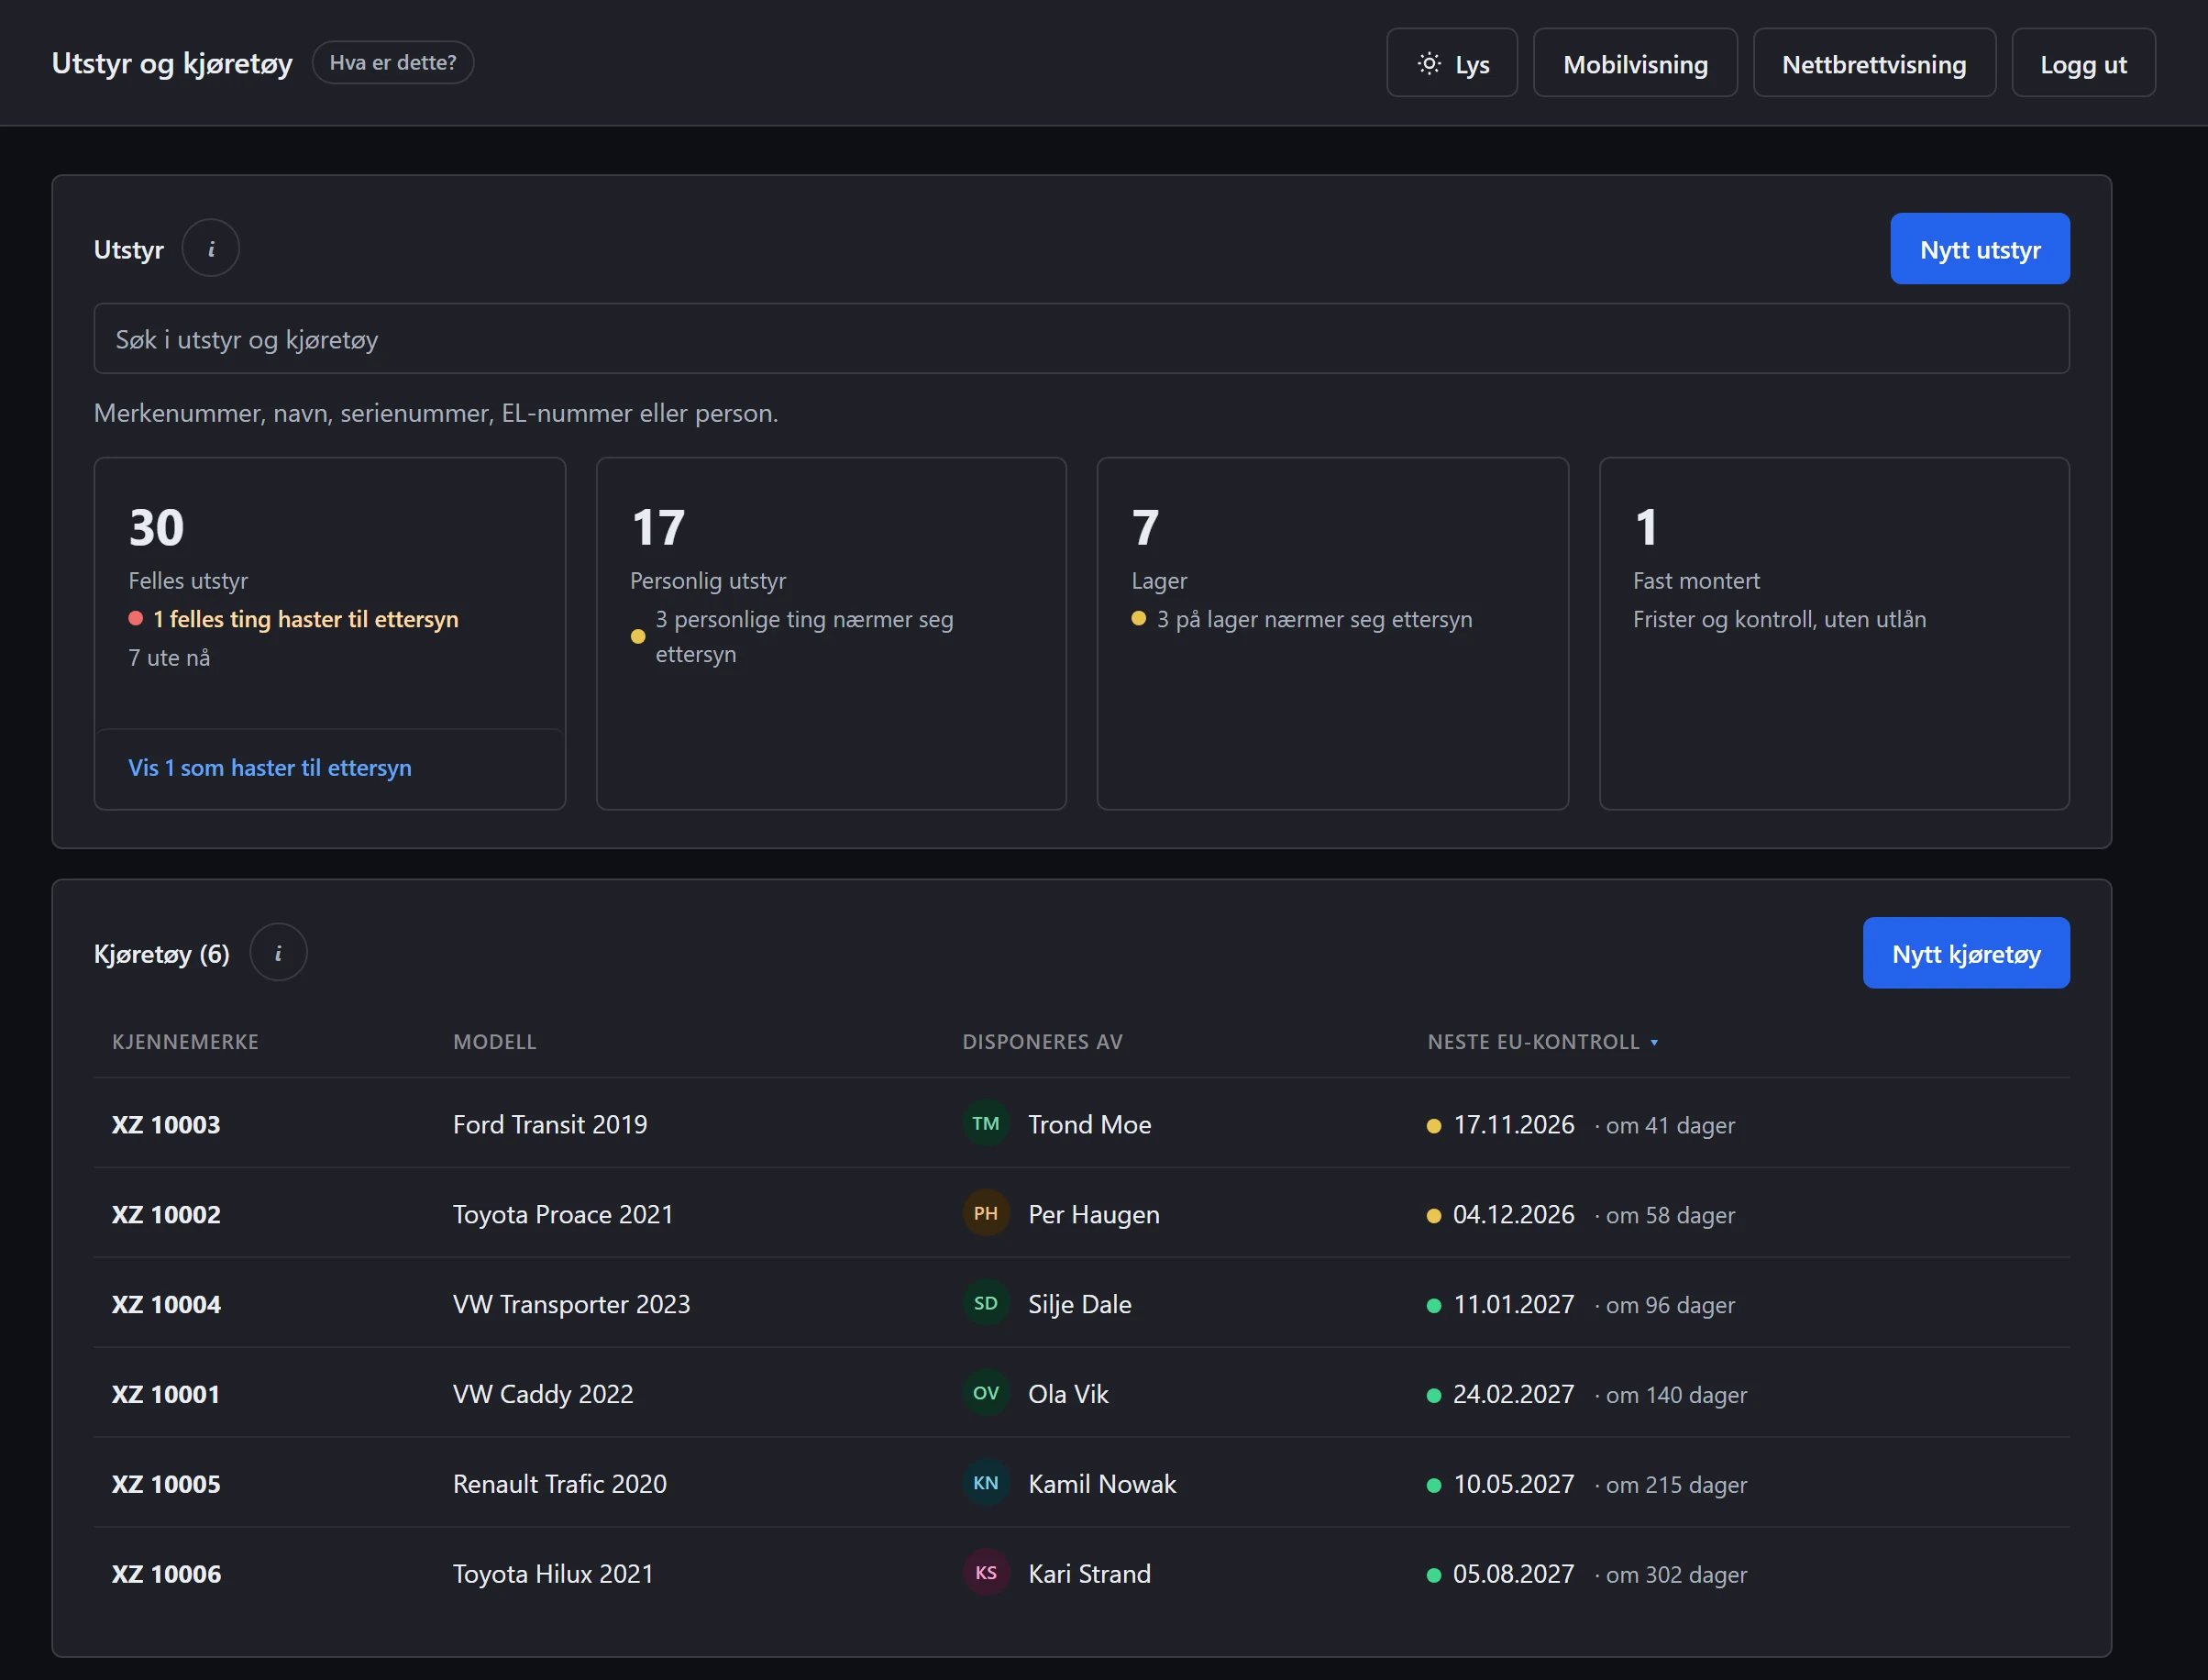Select the Personlig utstyr card showing 17
Image resolution: width=2208 pixels, height=1680 pixels.
tap(831, 634)
